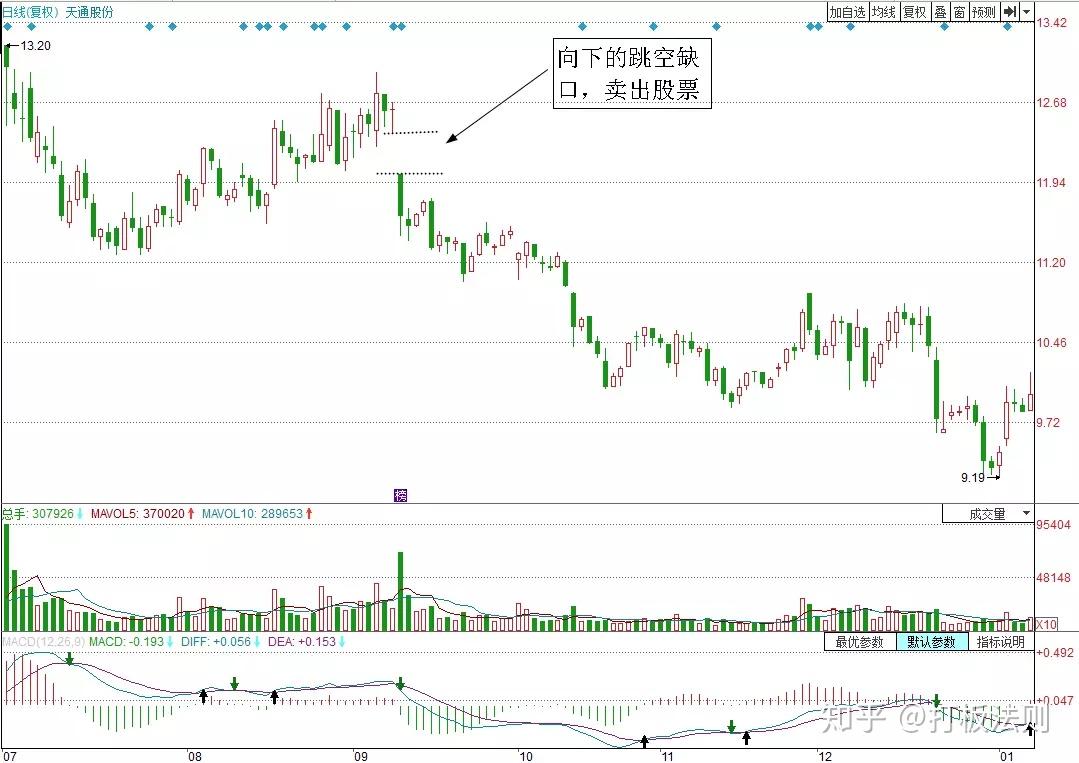Viewport: 1079px width, 763px height.
Task: Click the MAVOL10: 289653 readout
Action: click(x=252, y=513)
